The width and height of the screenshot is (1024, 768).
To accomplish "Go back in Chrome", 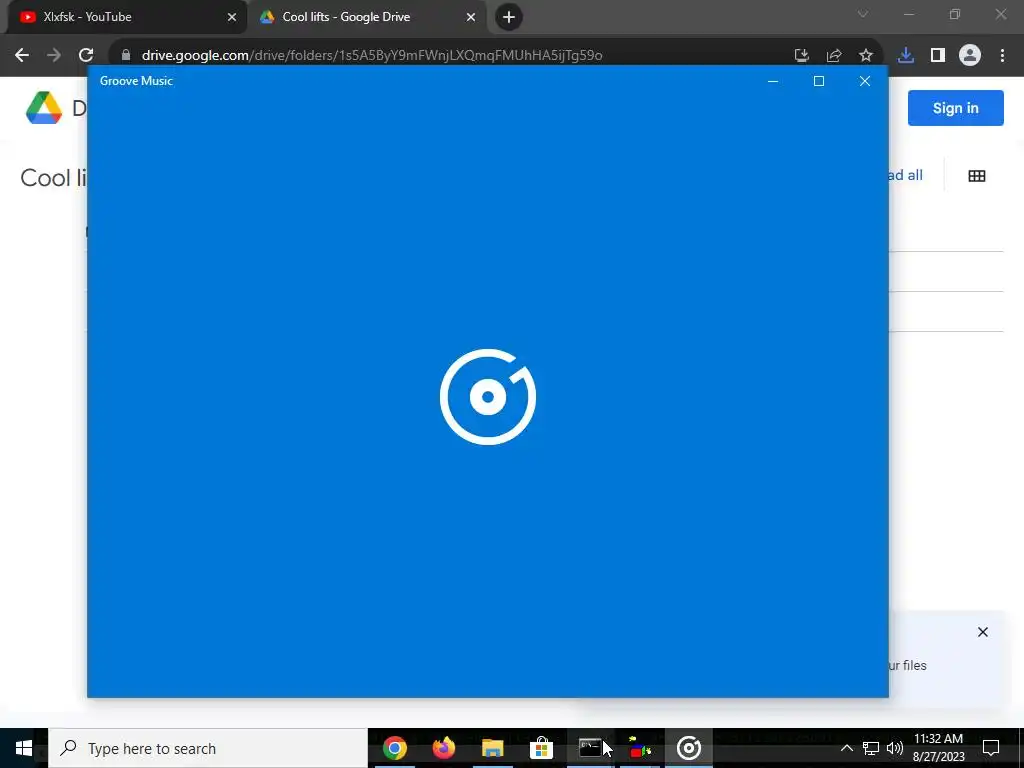I will tap(22, 56).
